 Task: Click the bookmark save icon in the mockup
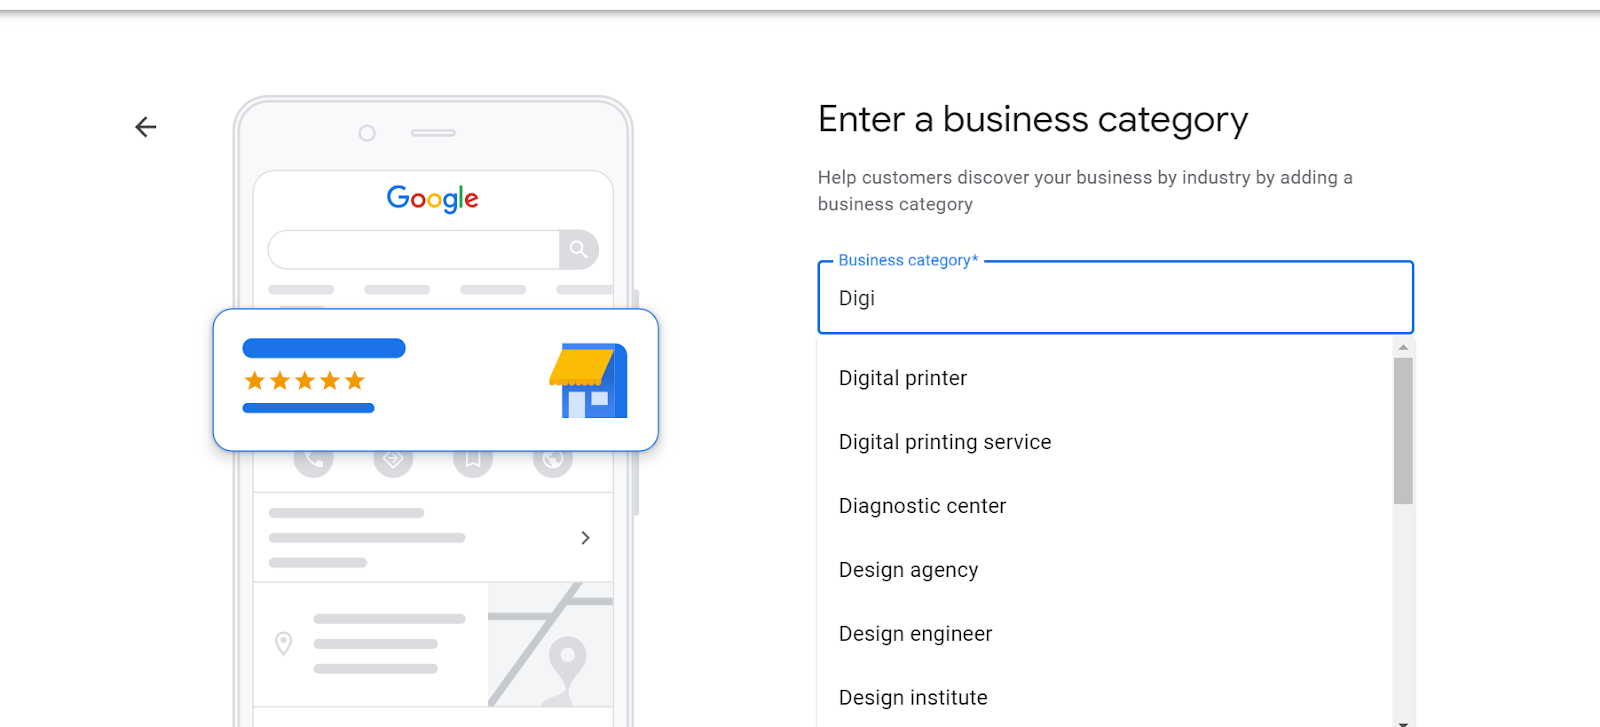(473, 460)
